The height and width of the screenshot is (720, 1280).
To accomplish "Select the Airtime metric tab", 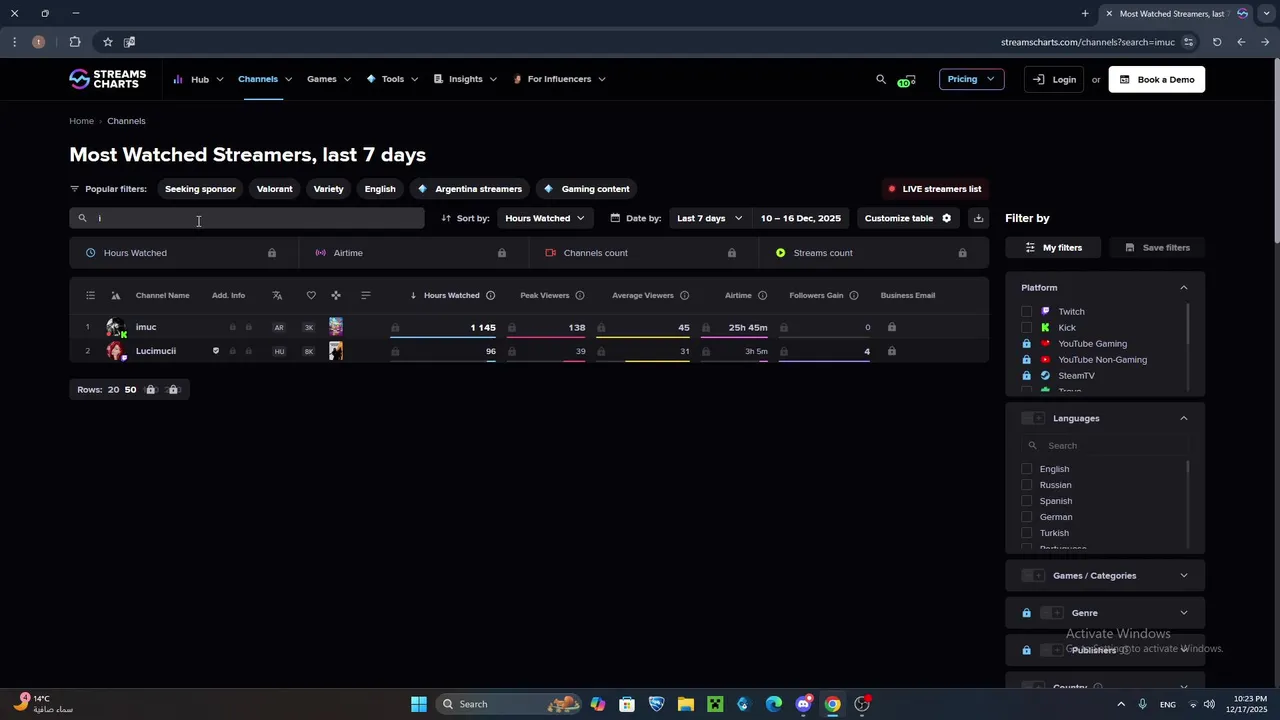I will tap(414, 253).
